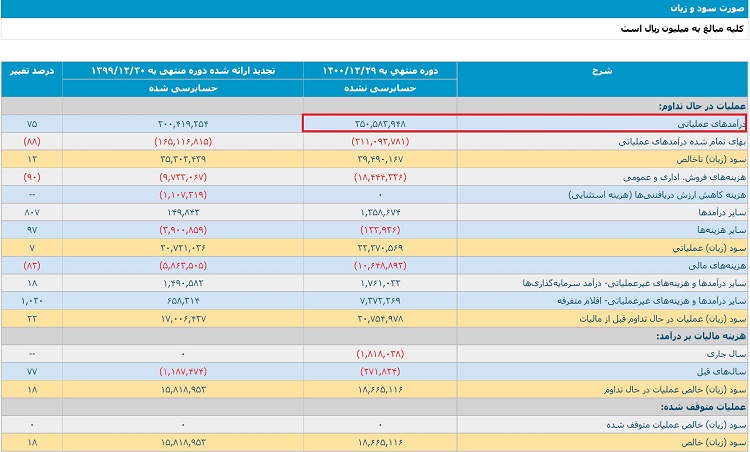Click the 'حسابرسی نشده' subheader

click(x=380, y=88)
